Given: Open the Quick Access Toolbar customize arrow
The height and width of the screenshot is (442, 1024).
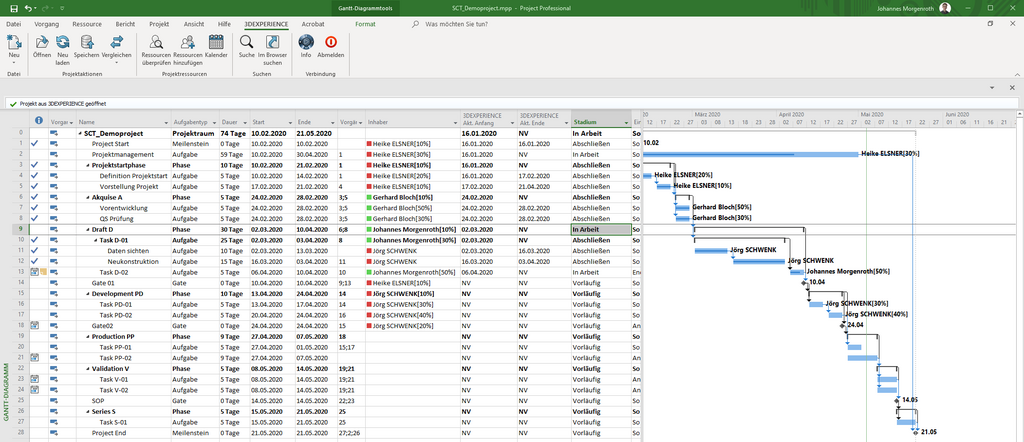Looking at the screenshot, I should click(61, 8).
